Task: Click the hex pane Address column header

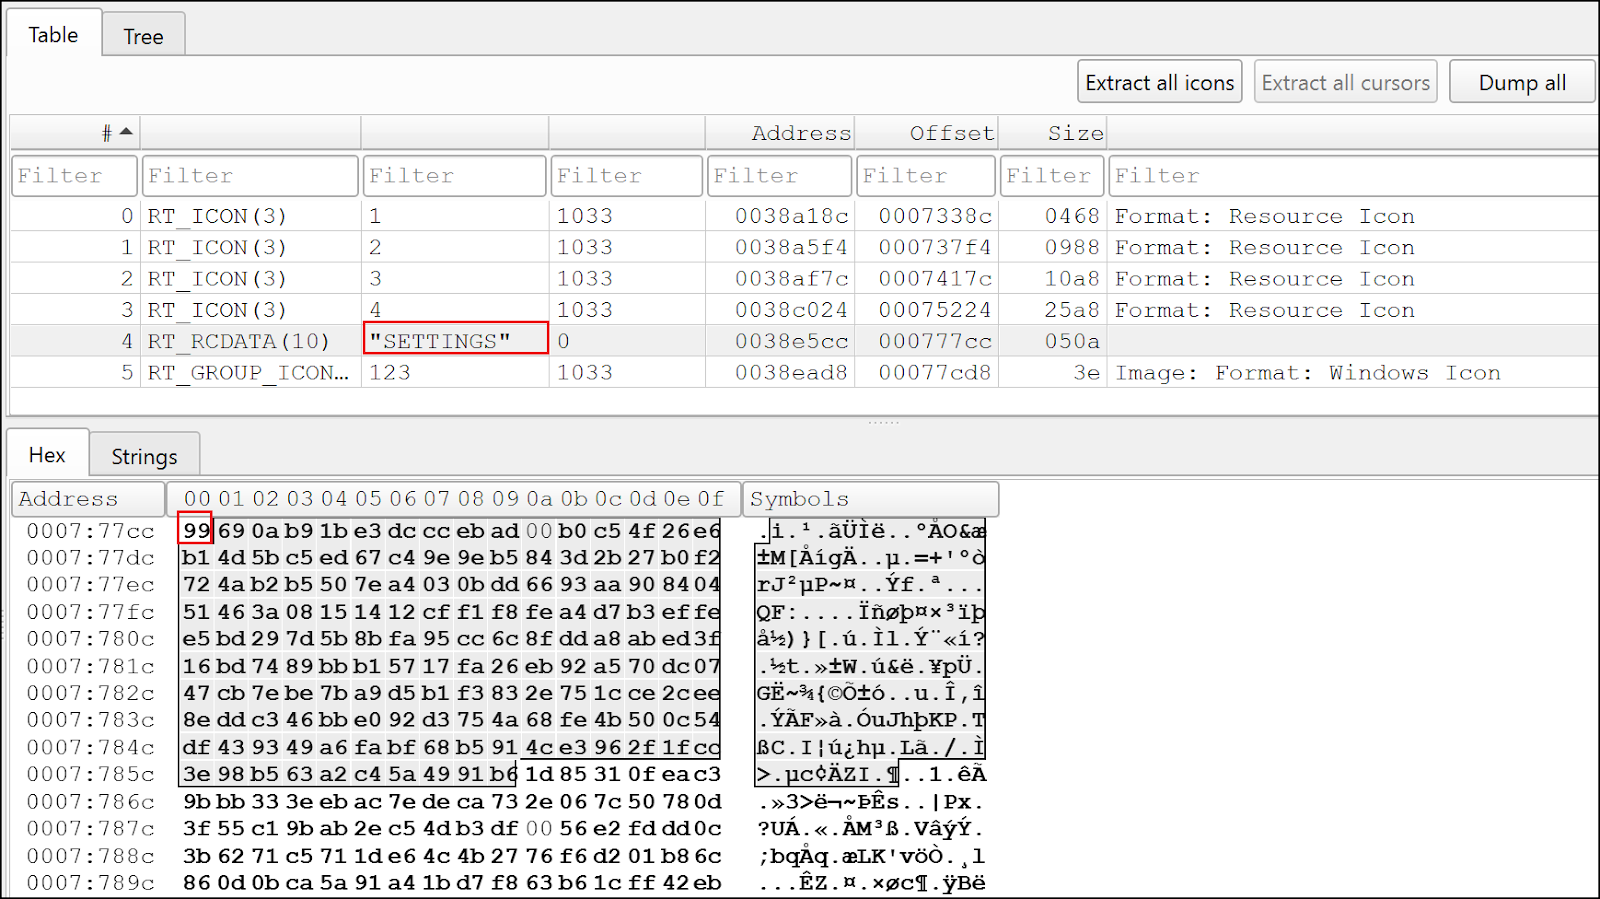Action: coord(88,499)
